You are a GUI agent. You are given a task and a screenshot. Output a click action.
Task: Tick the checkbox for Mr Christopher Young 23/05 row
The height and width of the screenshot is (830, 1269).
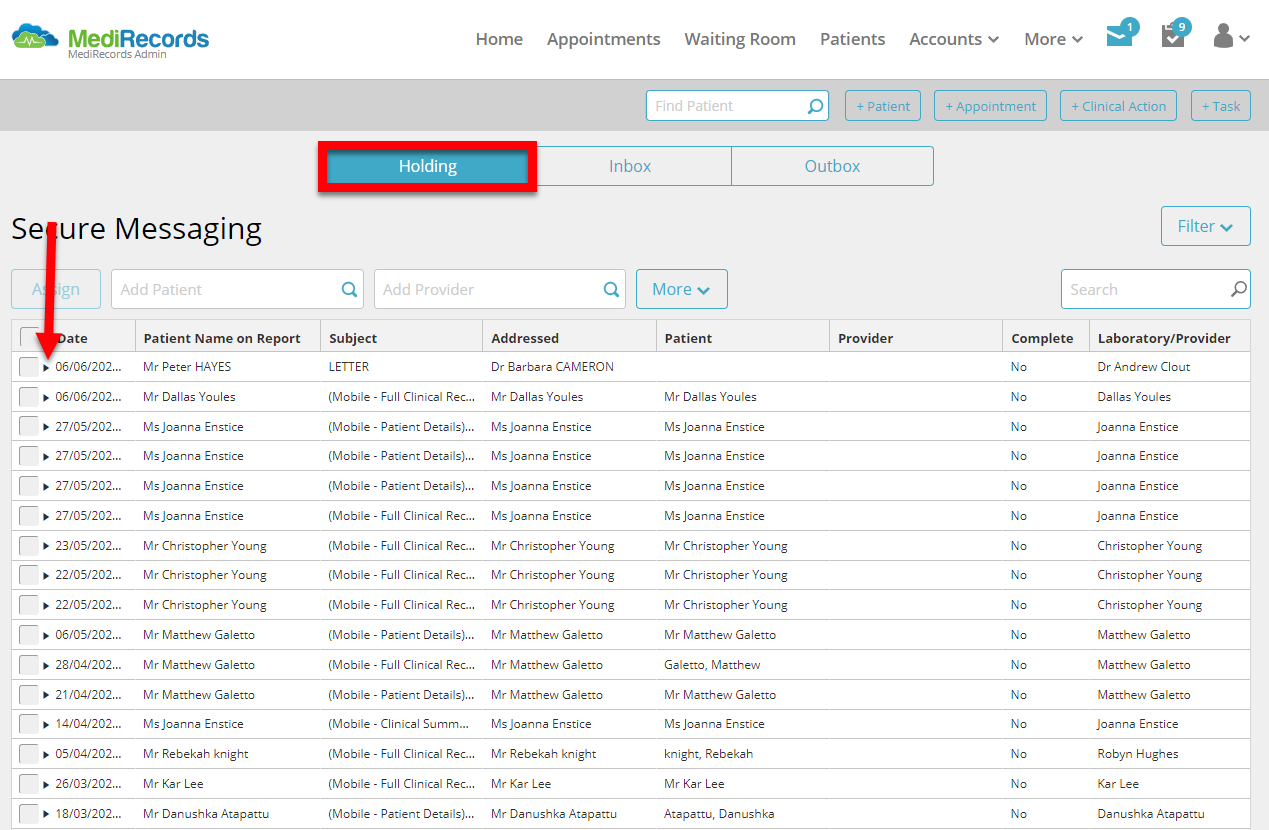[x=29, y=546]
